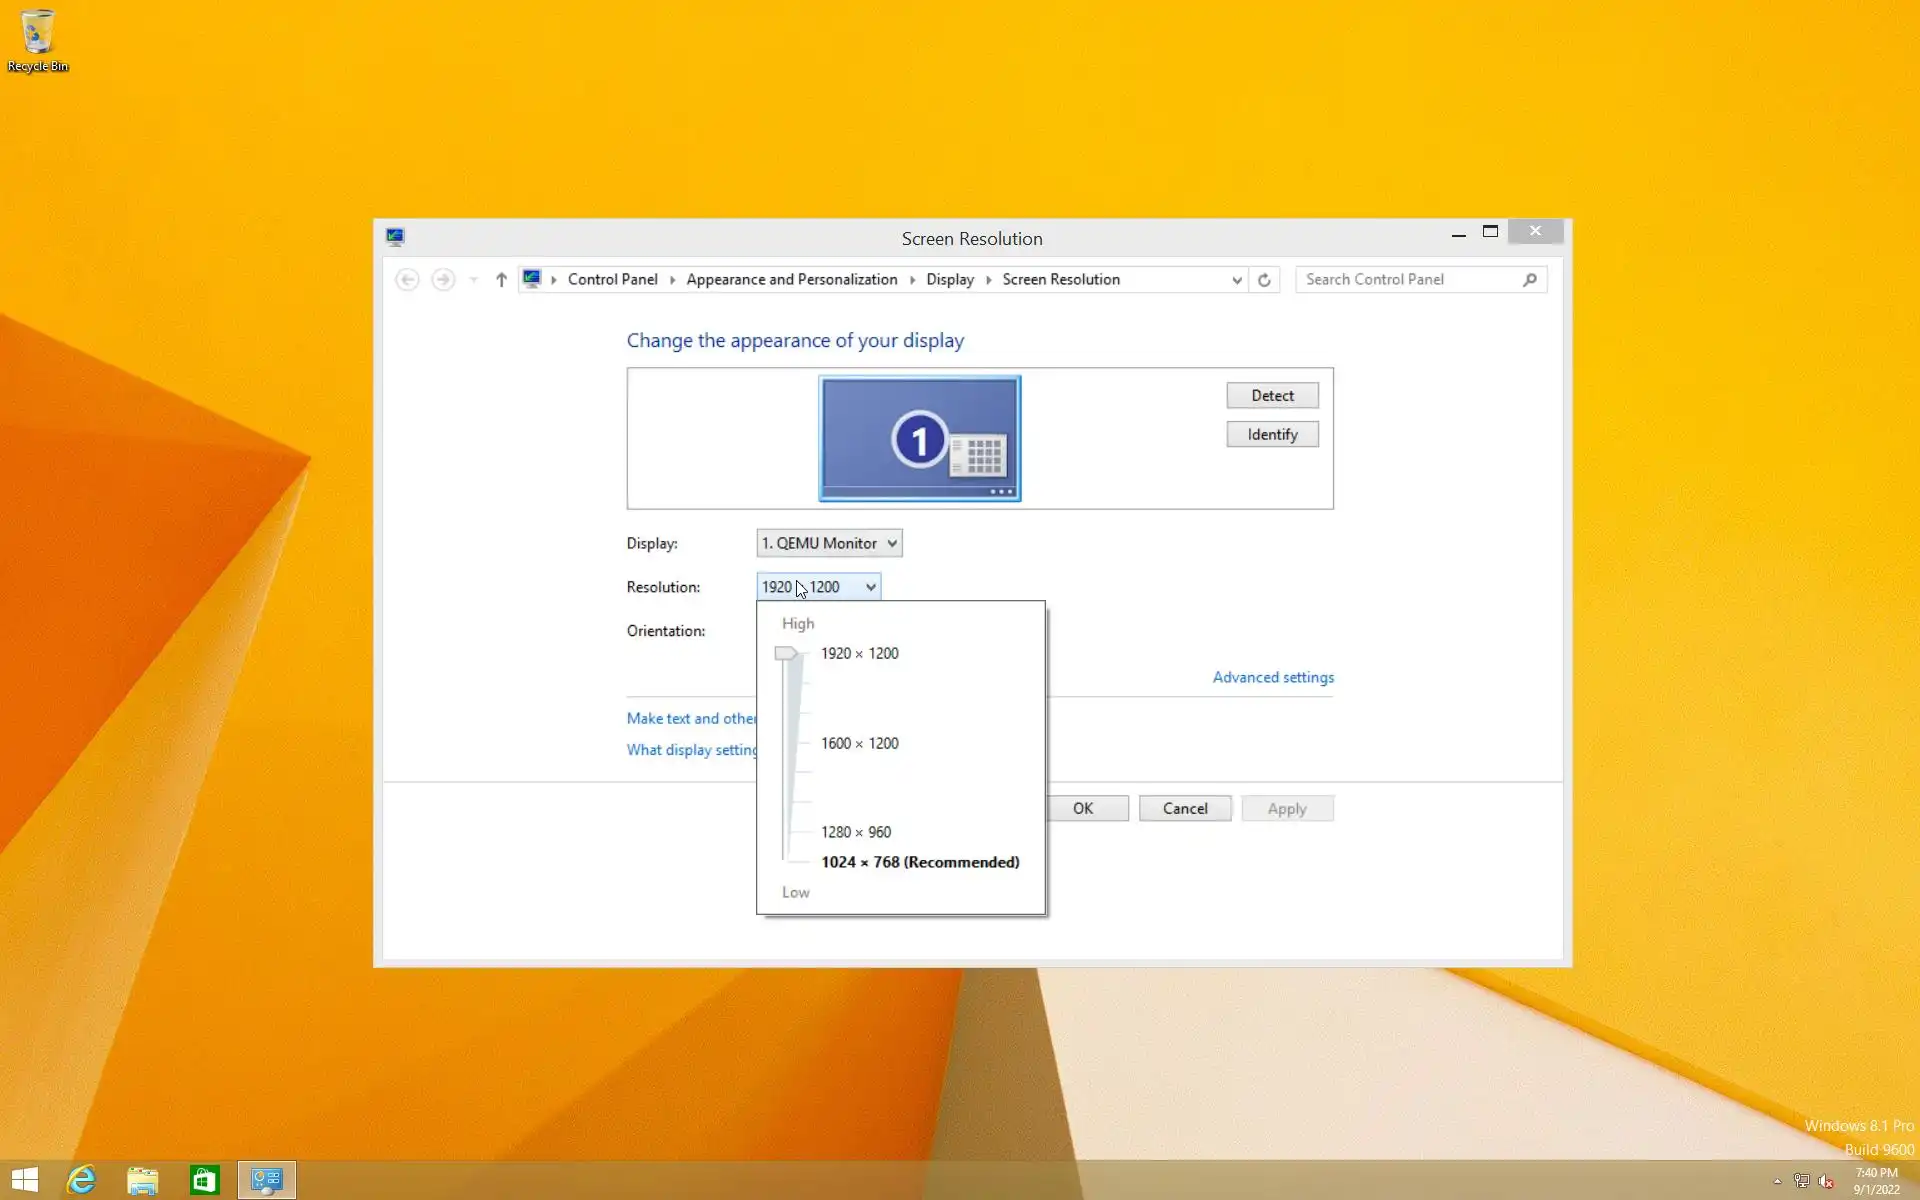Viewport: 1920px width, 1200px height.
Task: Open File Explorer from the taskbar
Action: (142, 1180)
